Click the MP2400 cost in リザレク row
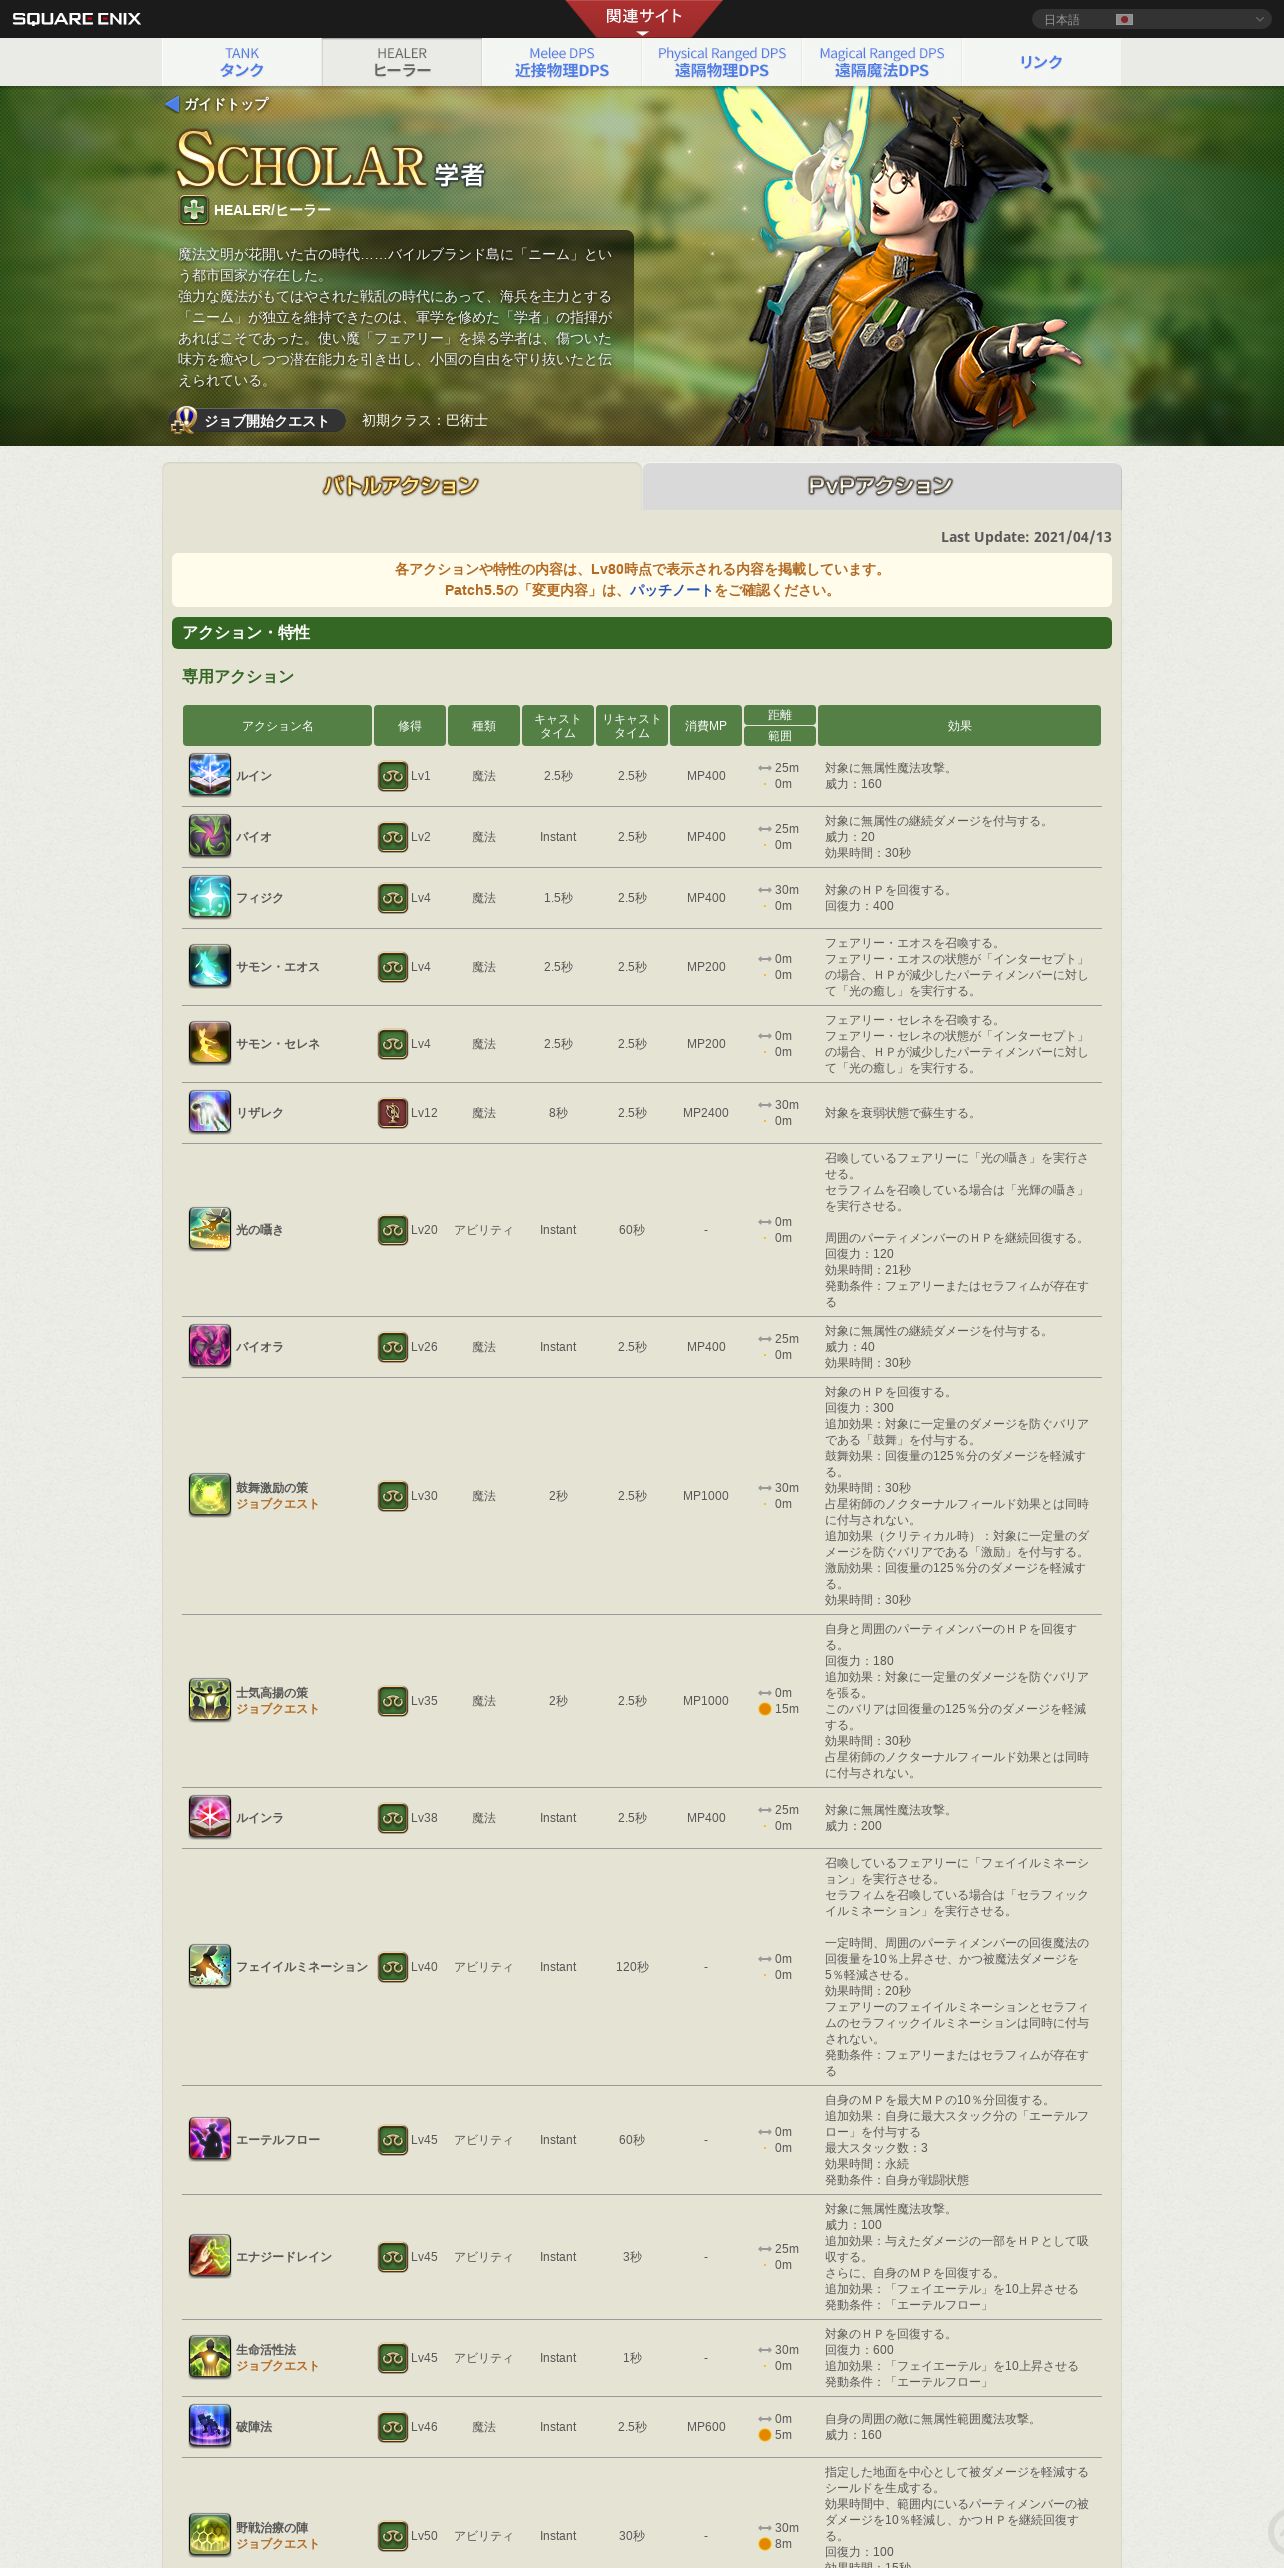The image size is (1284, 2568). click(706, 1113)
